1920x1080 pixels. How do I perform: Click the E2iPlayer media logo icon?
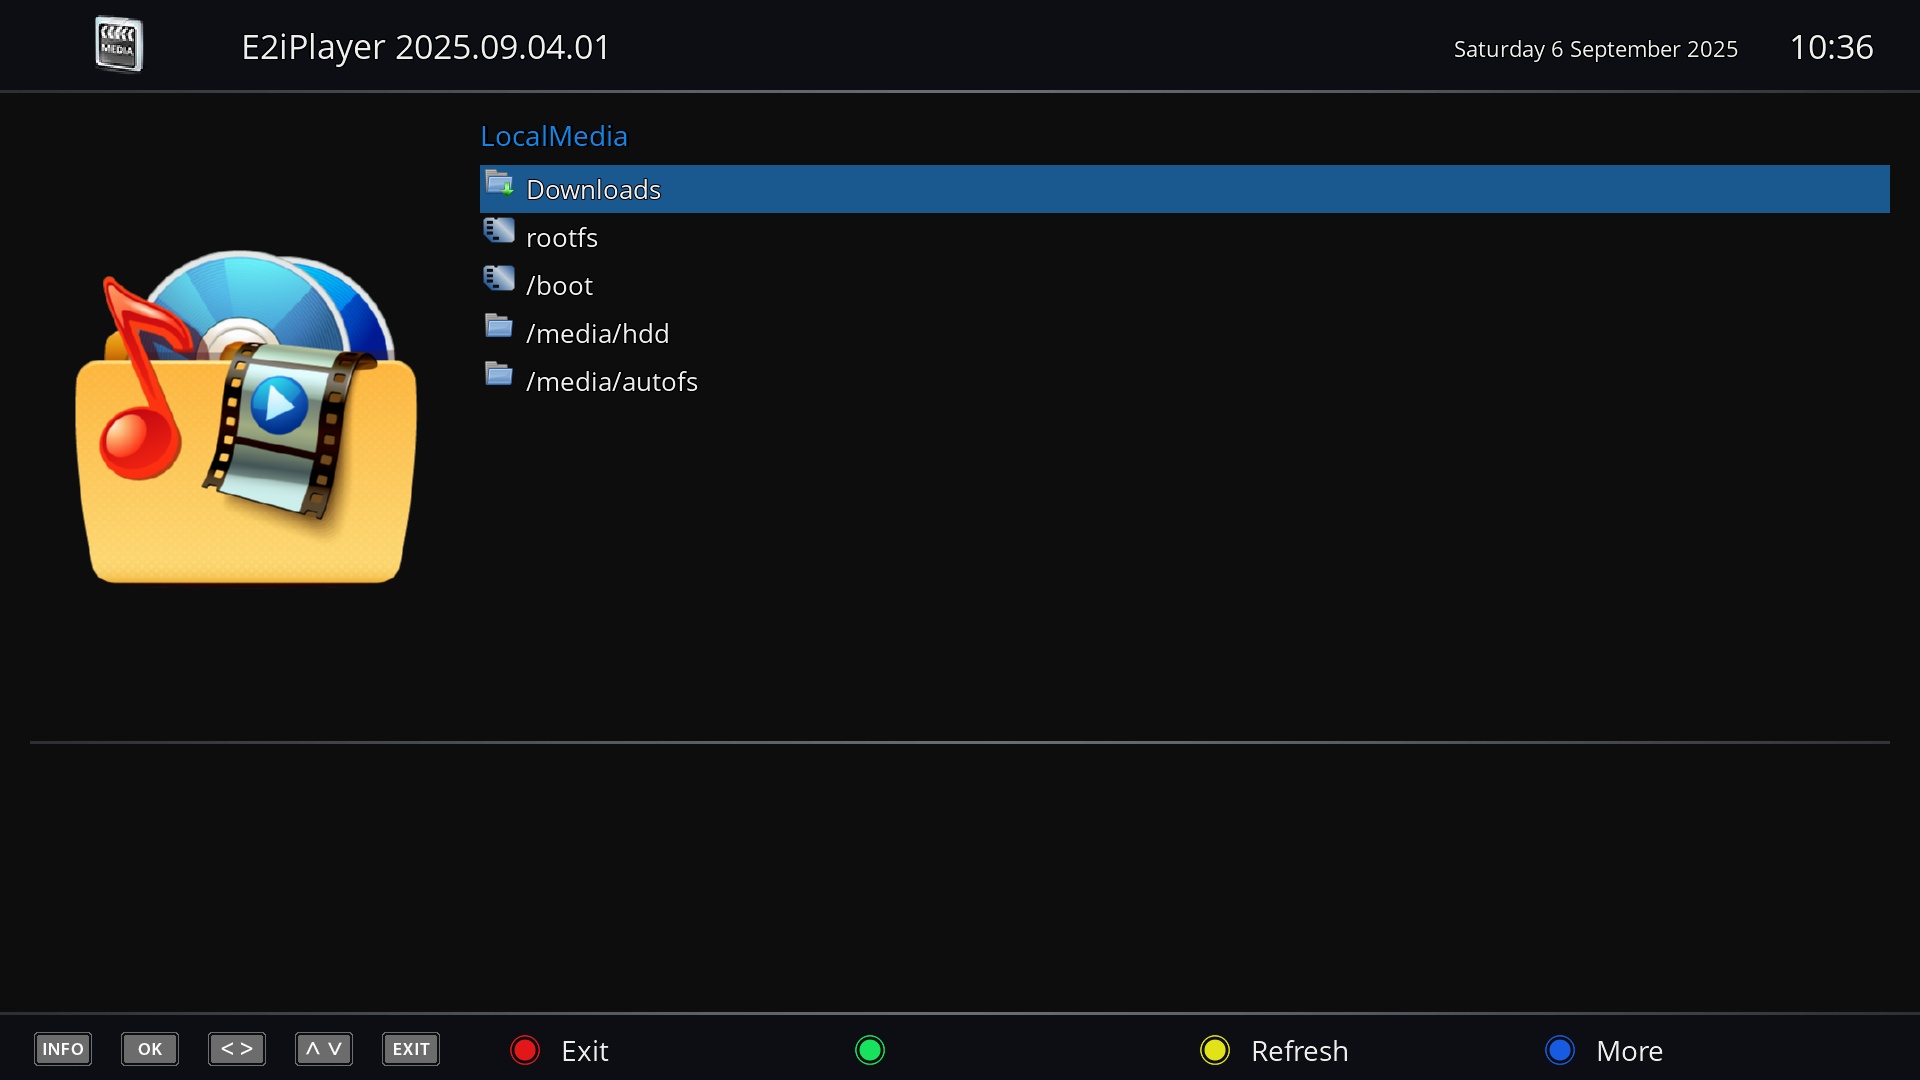[x=119, y=44]
